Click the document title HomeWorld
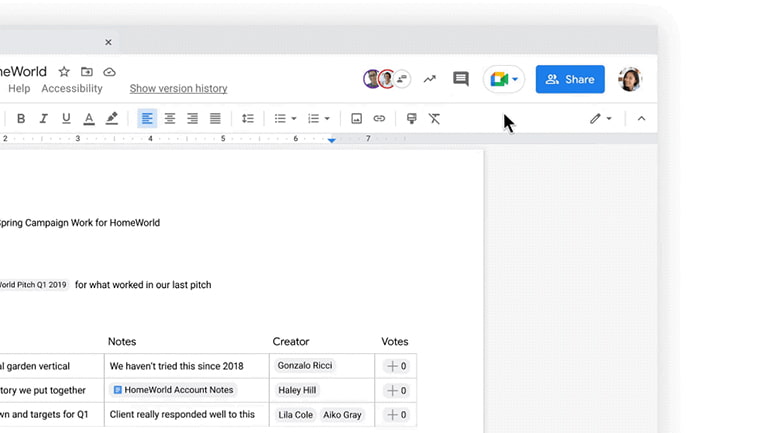770x433 pixels. (x=23, y=72)
